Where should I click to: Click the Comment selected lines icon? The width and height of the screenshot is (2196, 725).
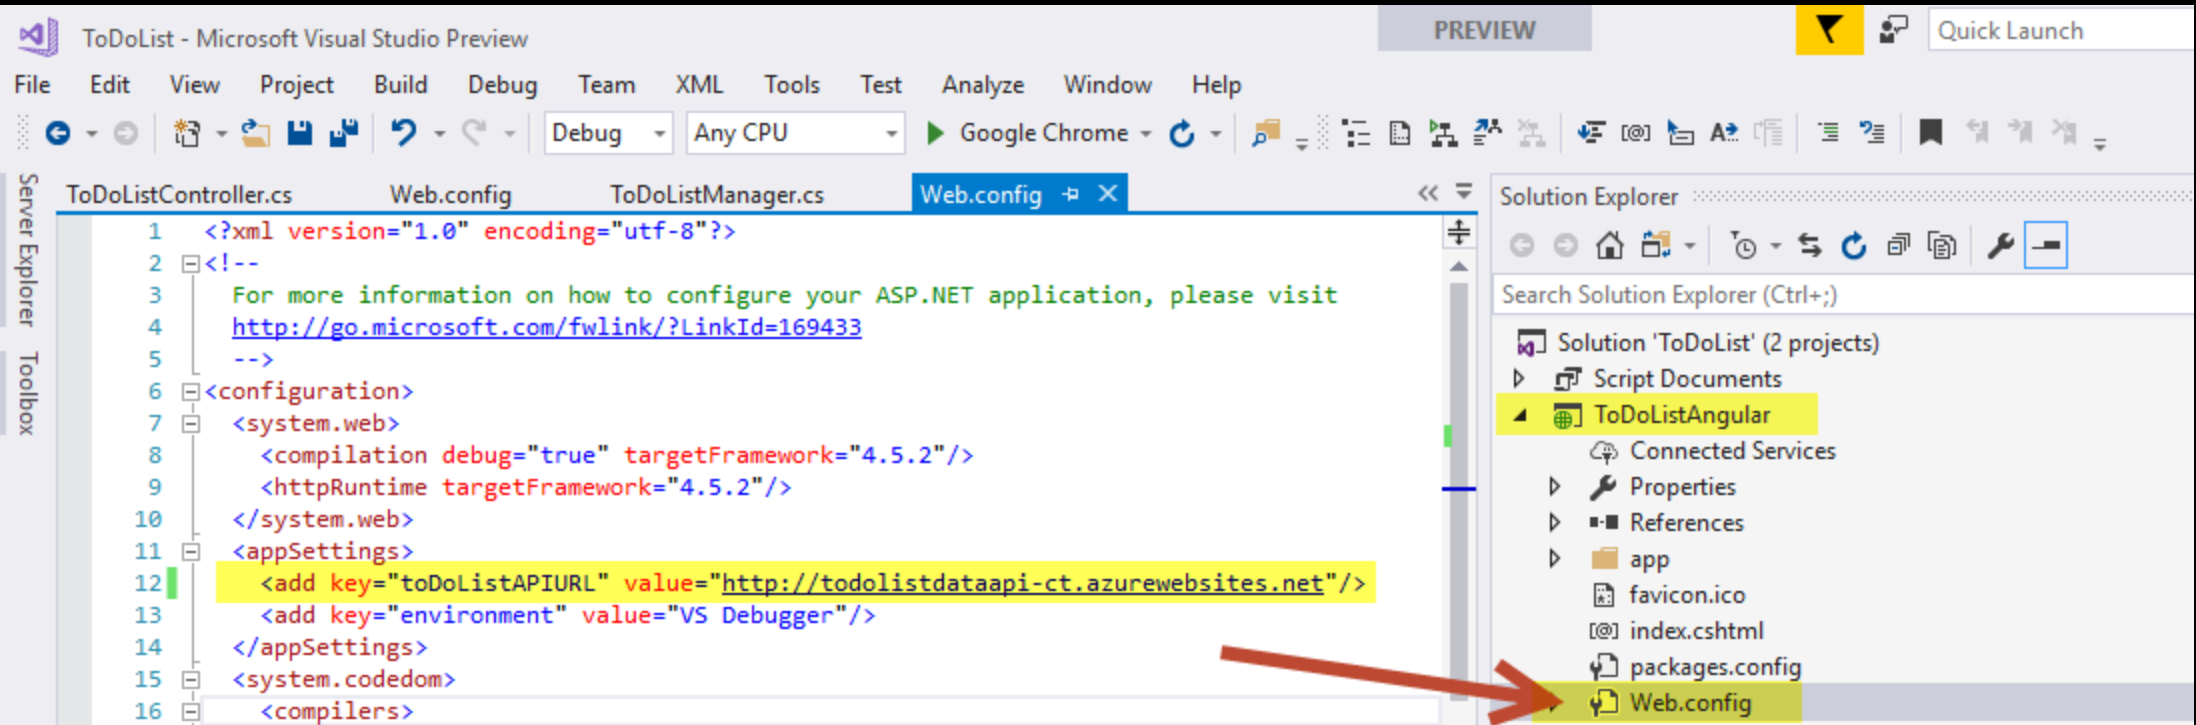[1828, 132]
